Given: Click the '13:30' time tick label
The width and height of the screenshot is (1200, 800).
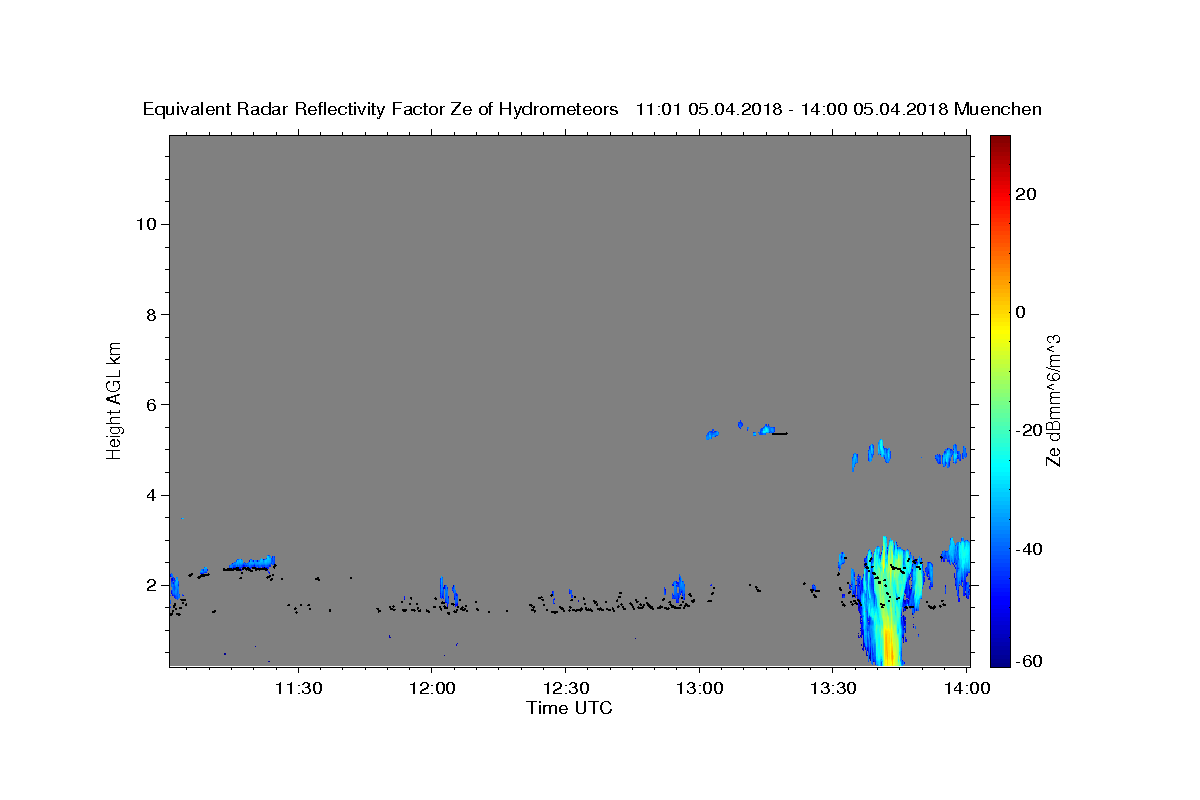Looking at the screenshot, I should [832, 689].
